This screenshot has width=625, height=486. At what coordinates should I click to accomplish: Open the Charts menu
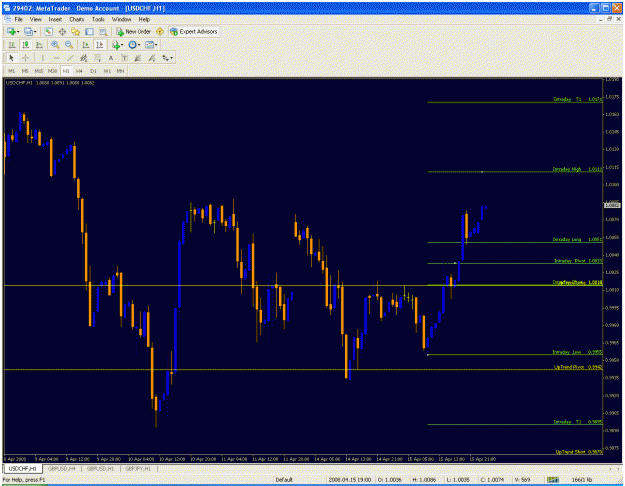[77, 19]
